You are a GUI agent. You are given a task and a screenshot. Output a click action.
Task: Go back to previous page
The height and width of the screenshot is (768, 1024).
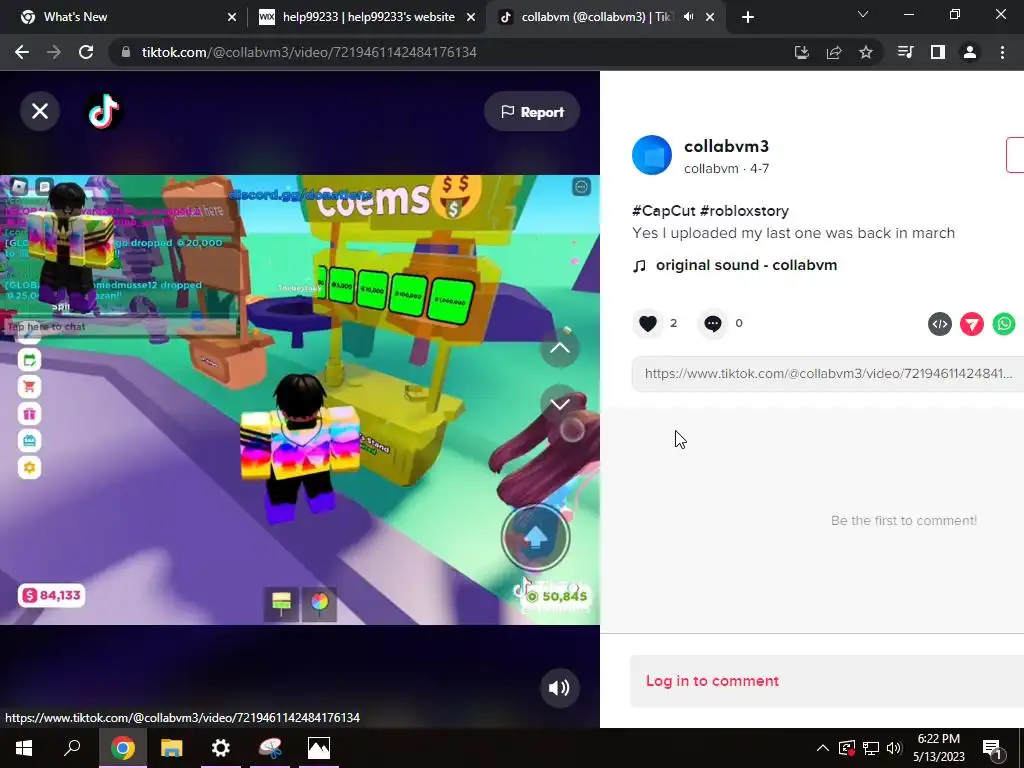pos(22,52)
